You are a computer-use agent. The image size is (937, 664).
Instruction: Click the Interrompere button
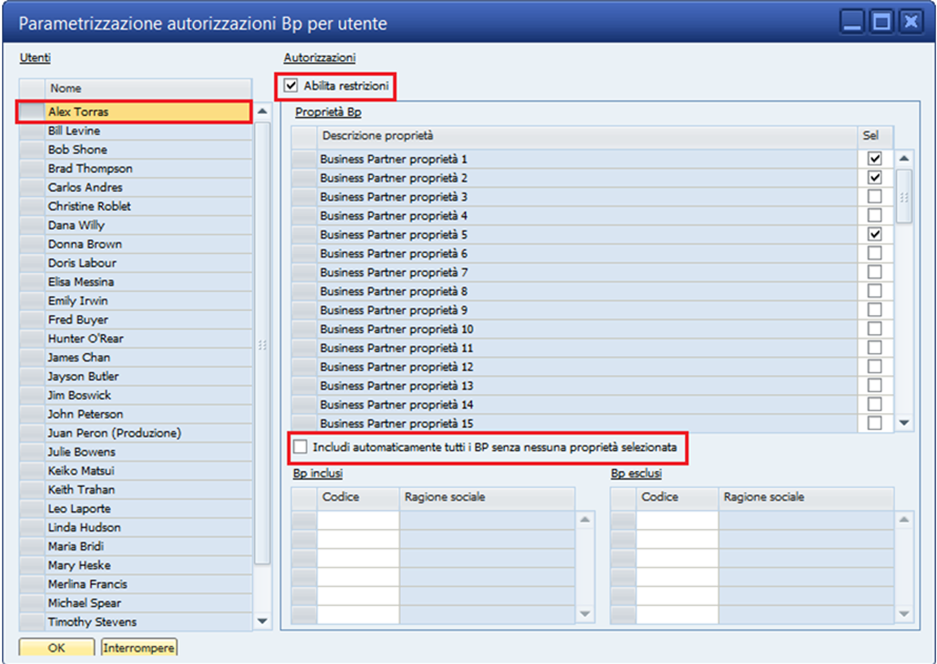139,648
